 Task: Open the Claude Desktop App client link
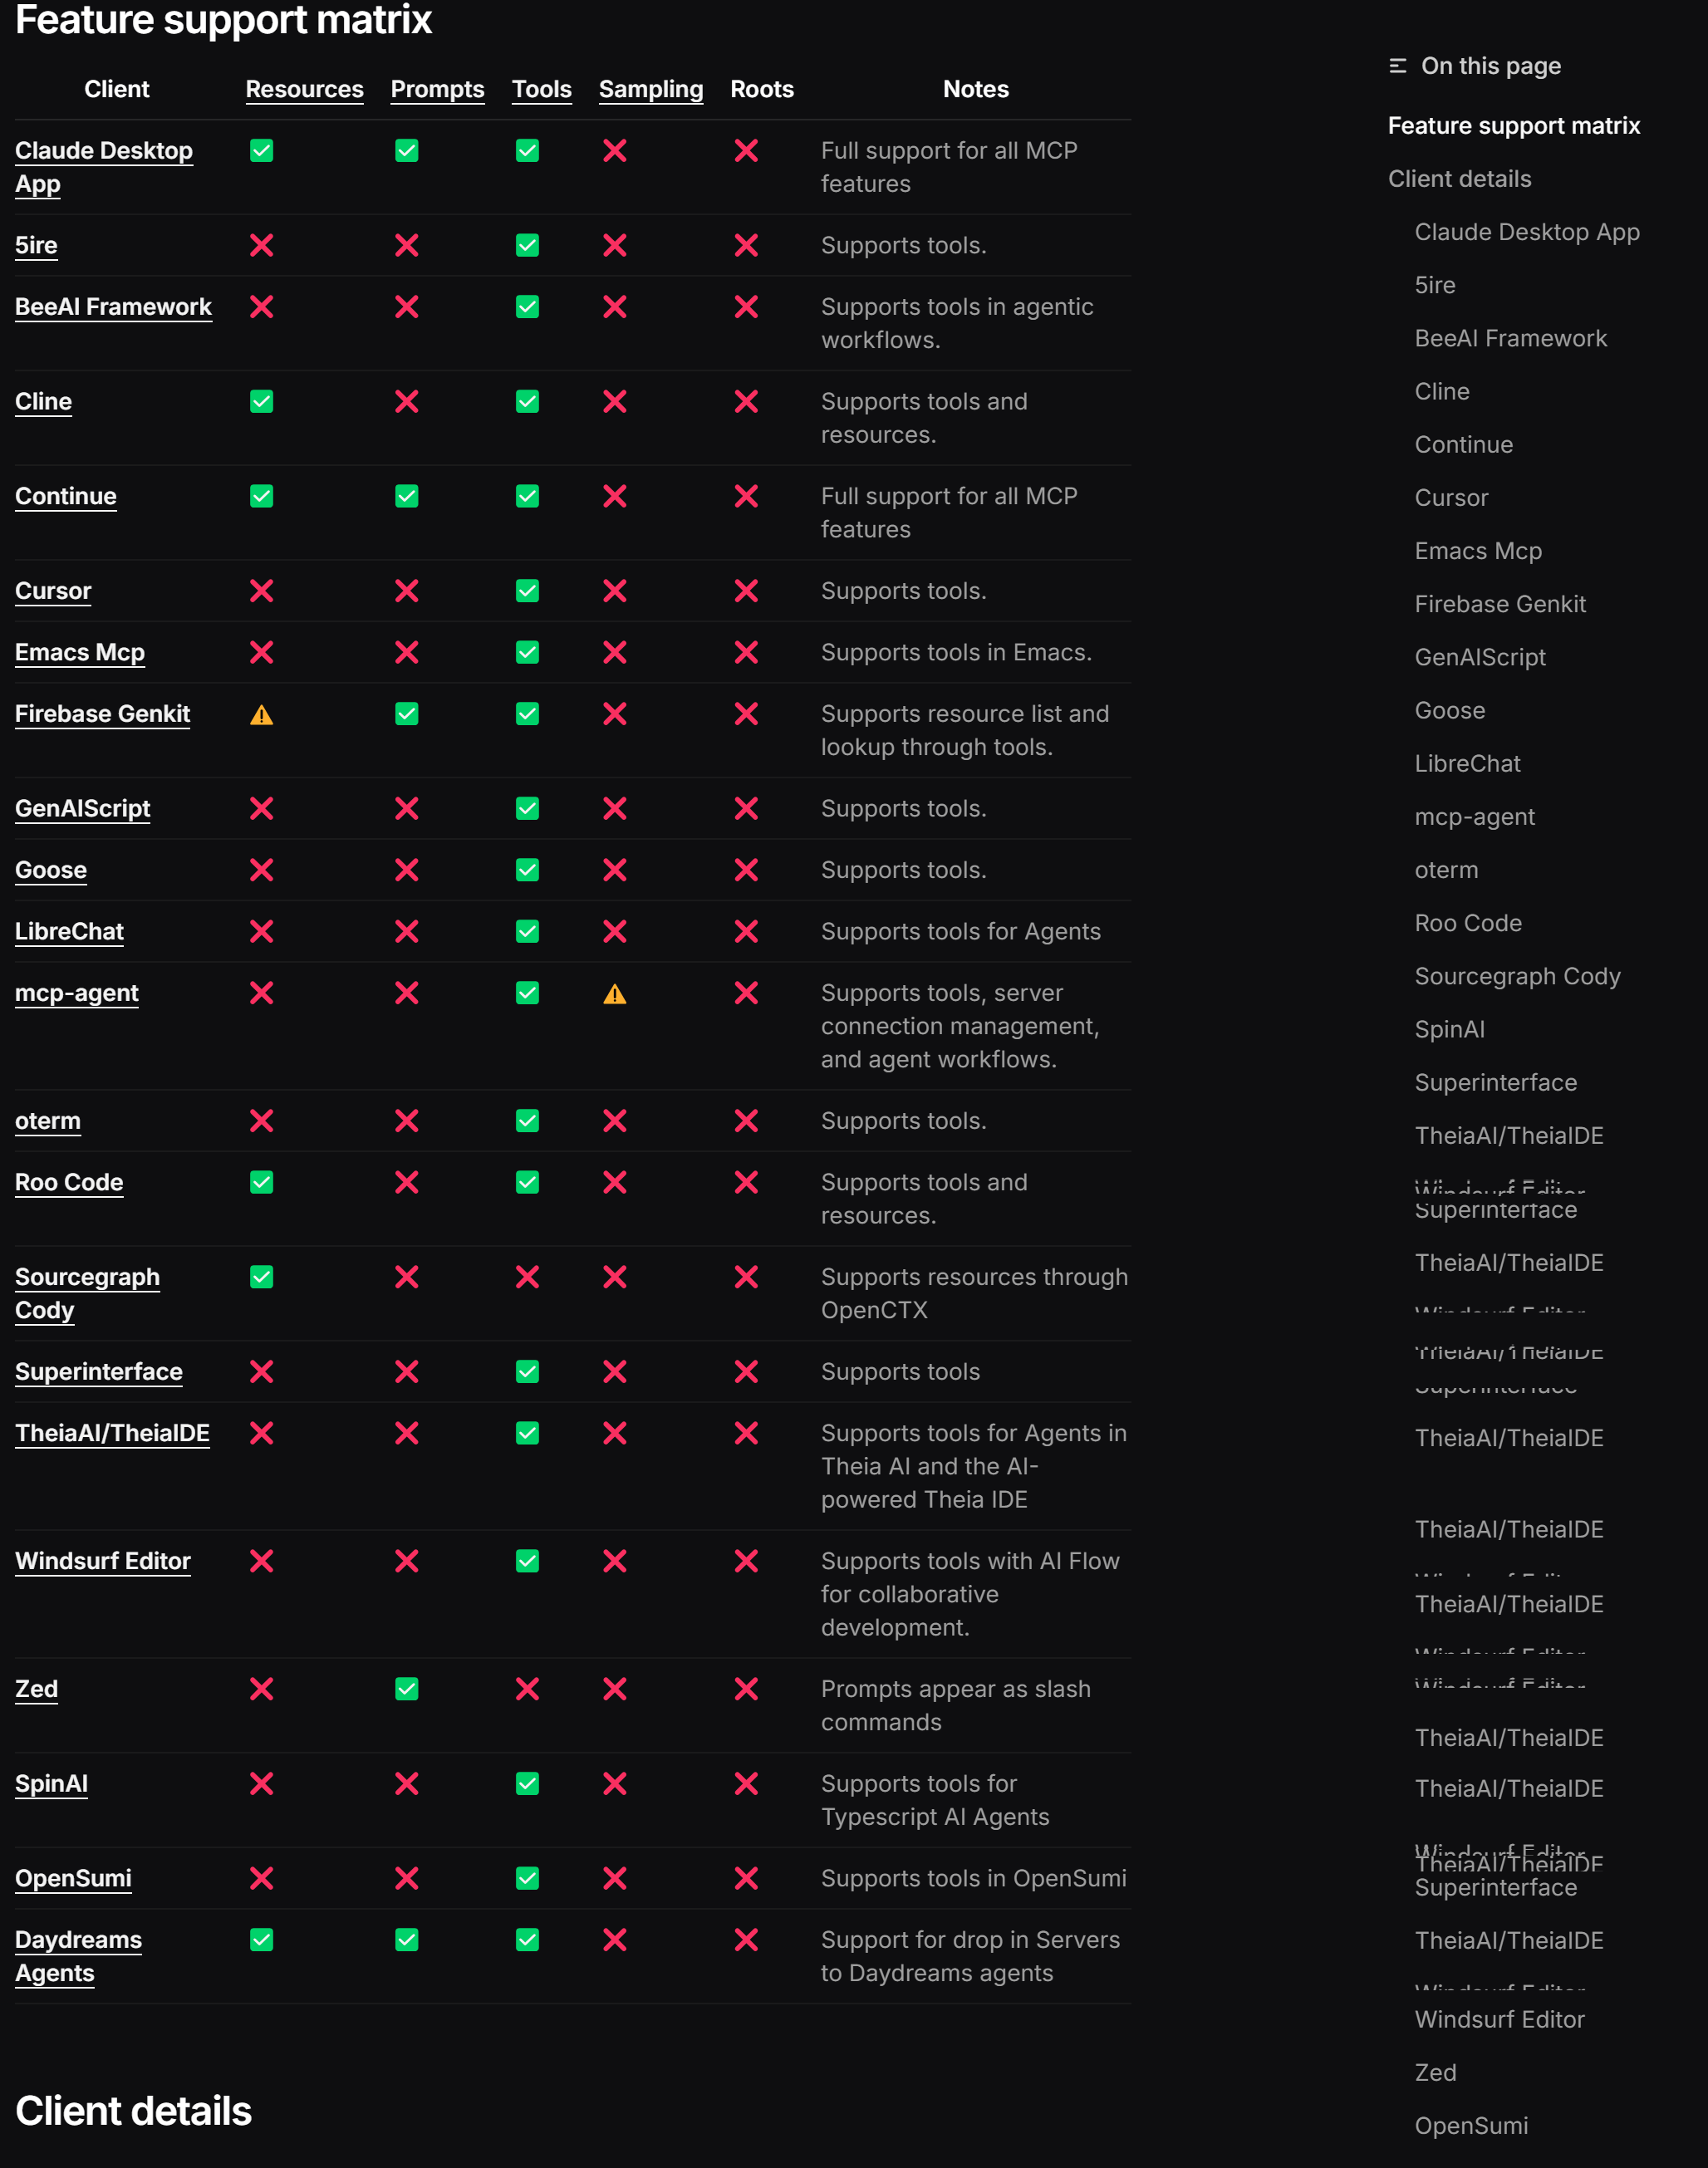(104, 167)
